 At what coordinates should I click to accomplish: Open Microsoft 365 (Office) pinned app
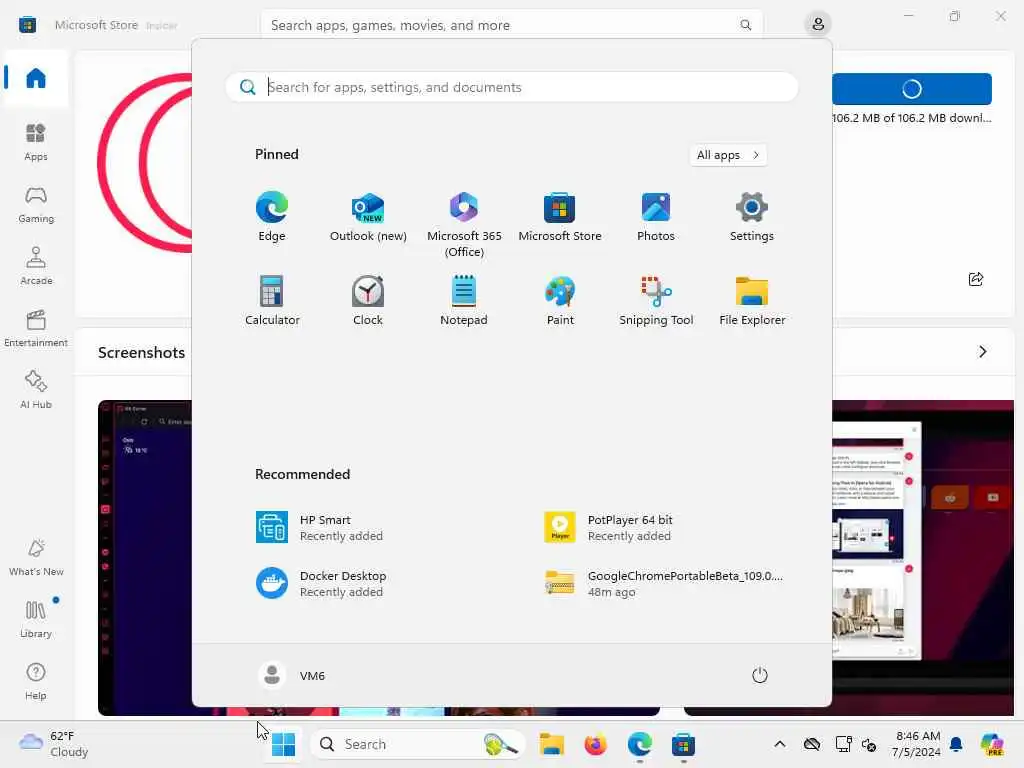coord(464,225)
